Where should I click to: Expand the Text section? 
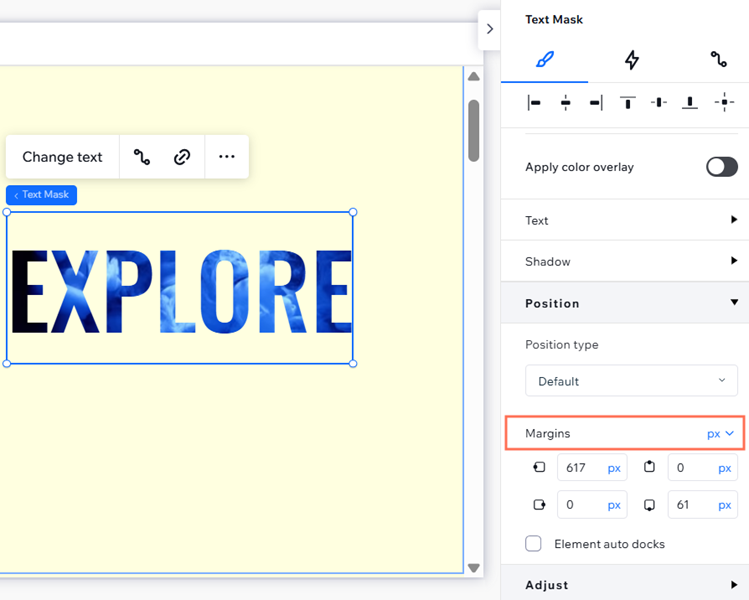coord(631,220)
